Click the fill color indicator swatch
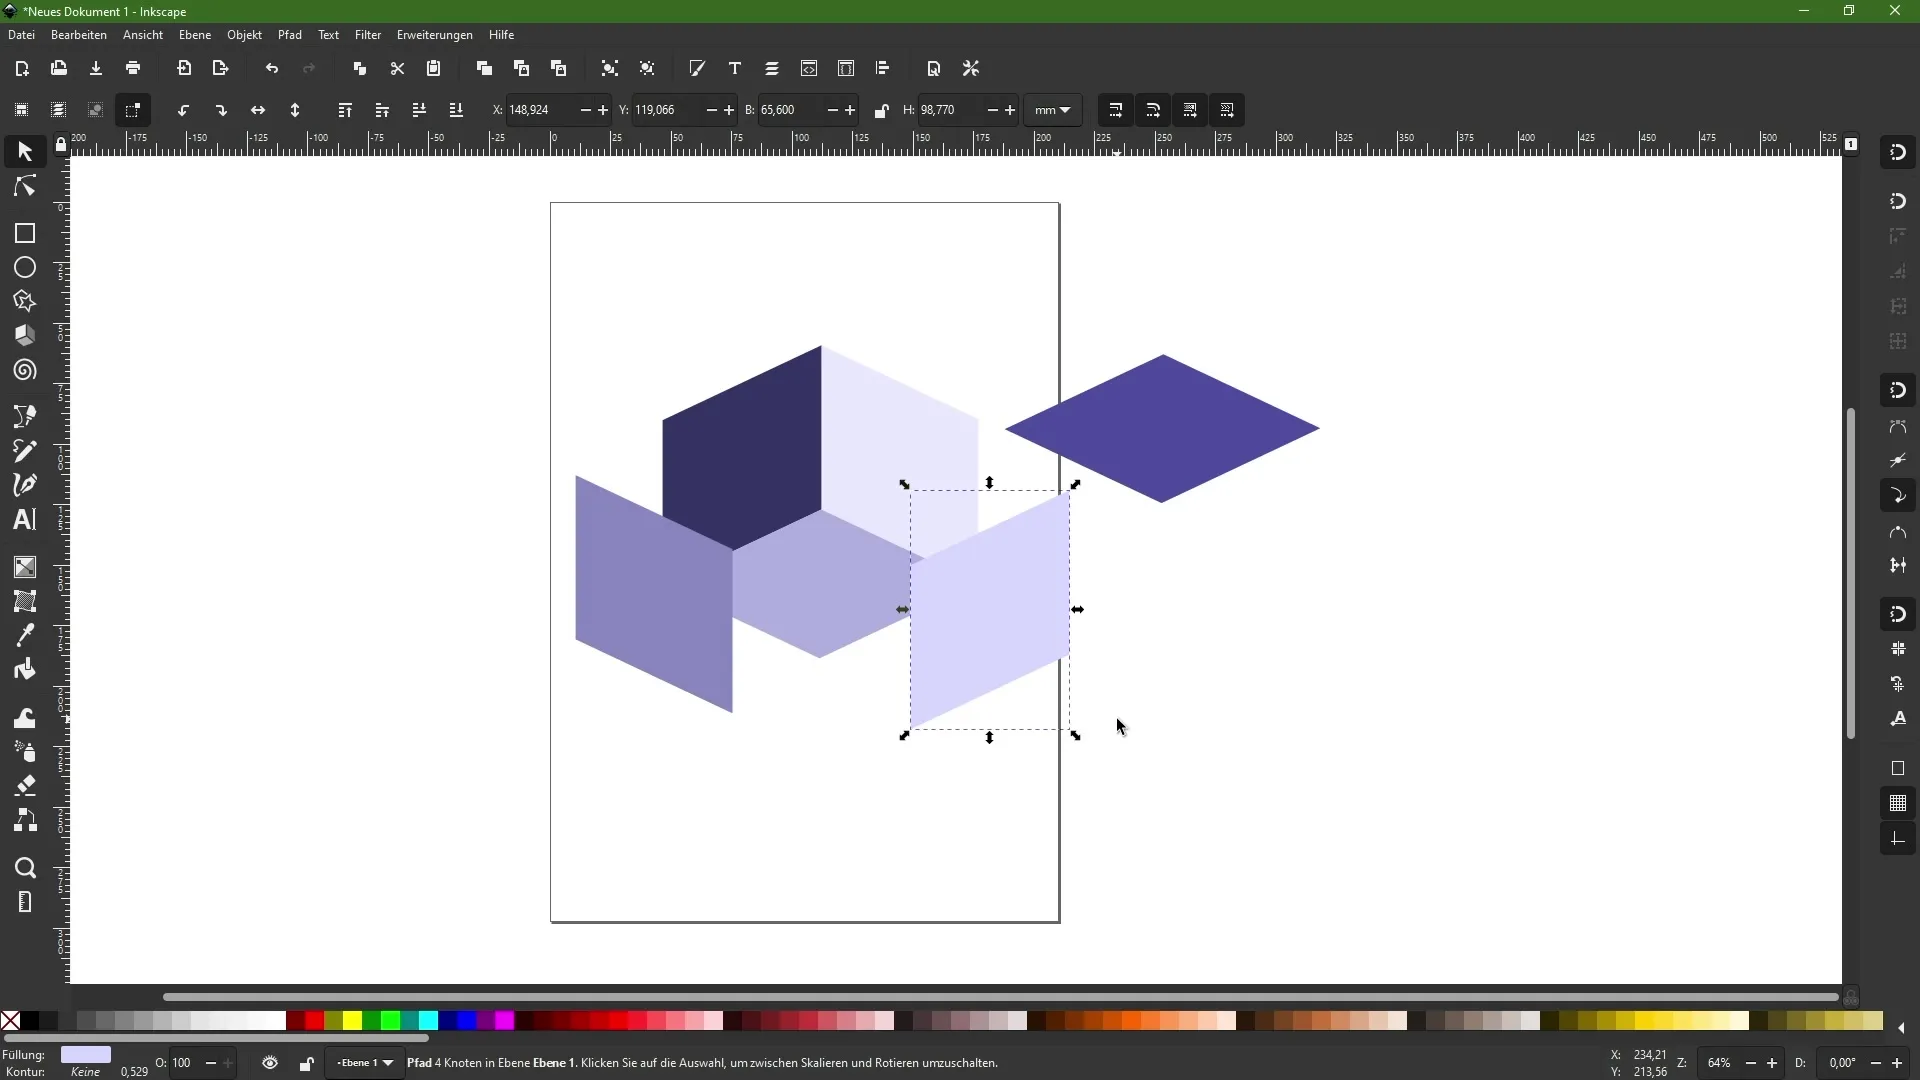Screen dimensions: 1920x1080 point(86,1055)
